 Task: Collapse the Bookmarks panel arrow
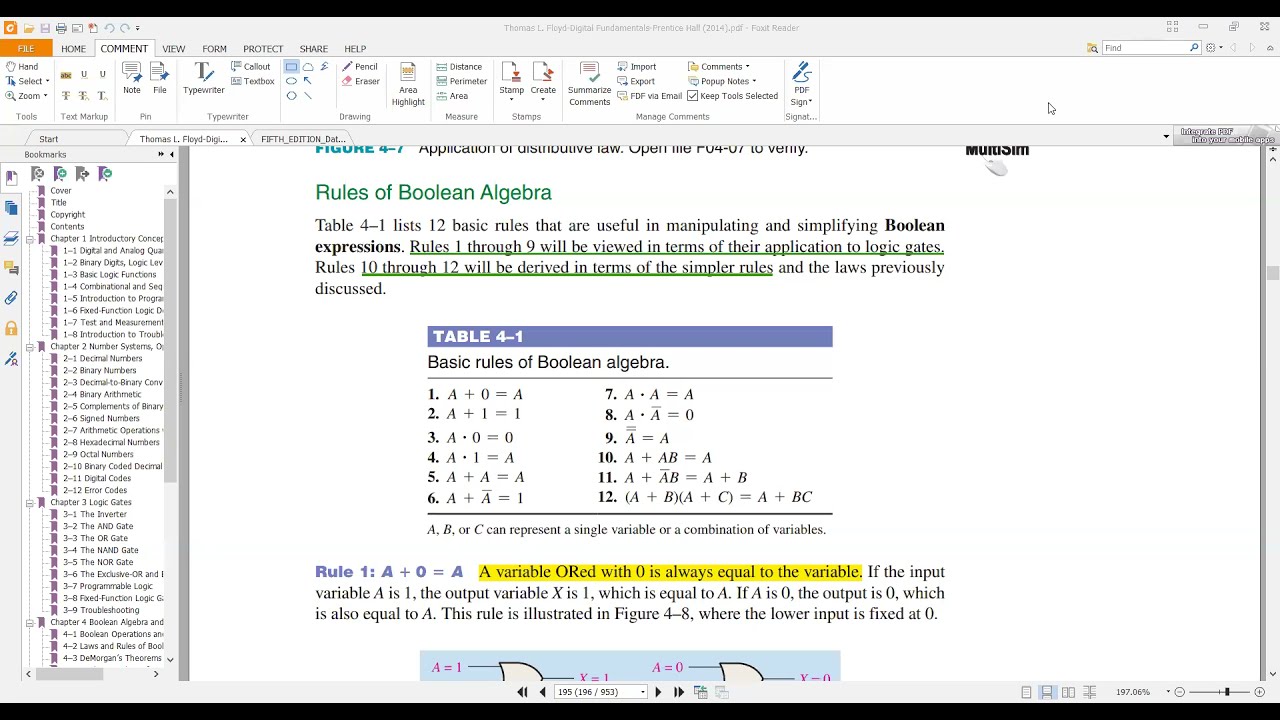point(171,154)
